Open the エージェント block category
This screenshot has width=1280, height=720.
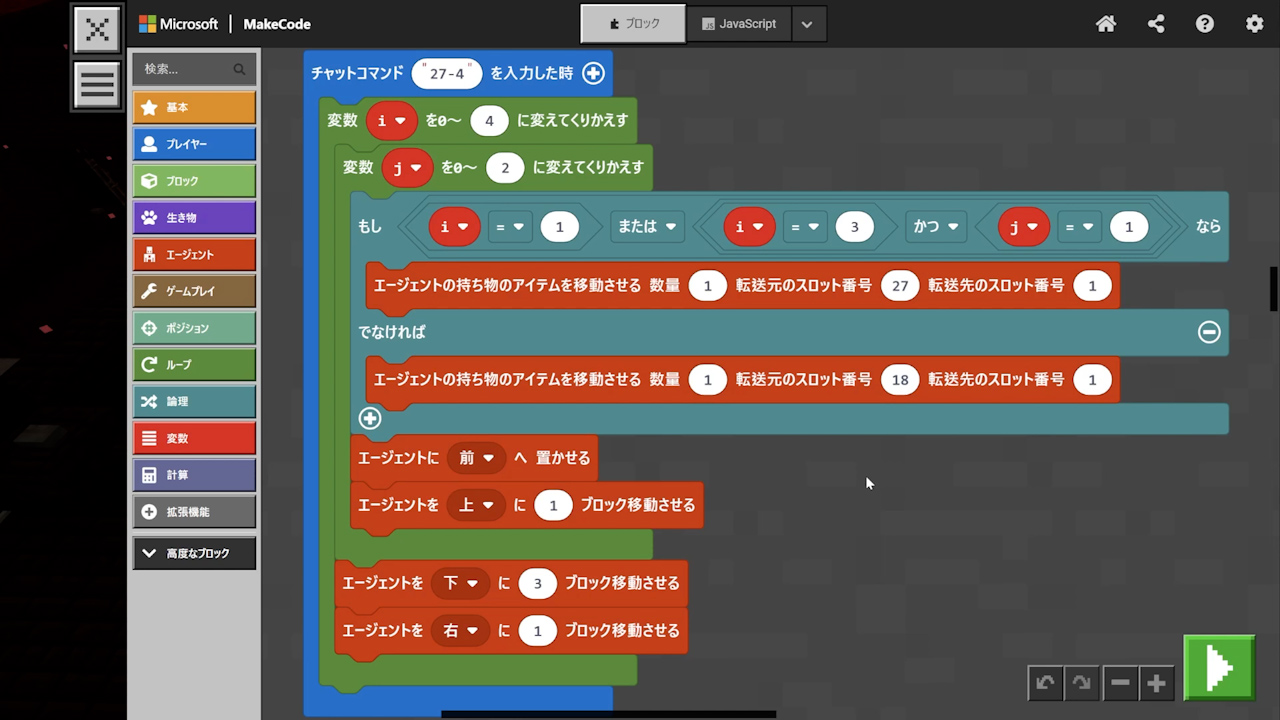194,255
